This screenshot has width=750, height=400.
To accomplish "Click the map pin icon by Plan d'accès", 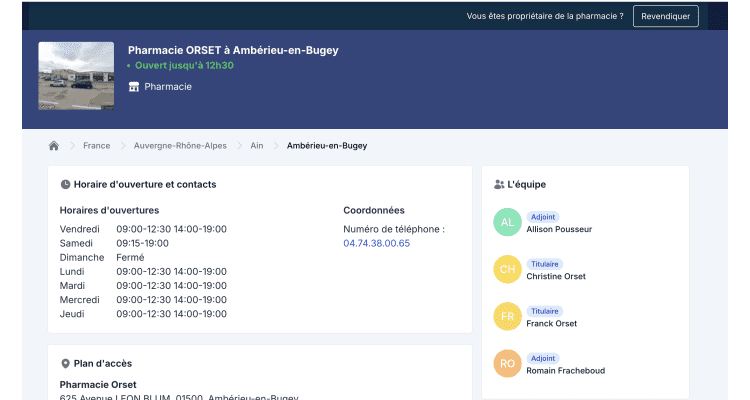I will pyautogui.click(x=66, y=364).
